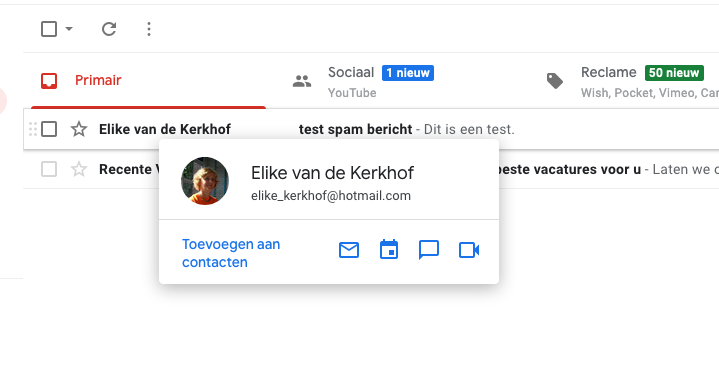The image size is (719, 386).
Task: Click Toevoegen aan contacten link
Action: coord(231,253)
